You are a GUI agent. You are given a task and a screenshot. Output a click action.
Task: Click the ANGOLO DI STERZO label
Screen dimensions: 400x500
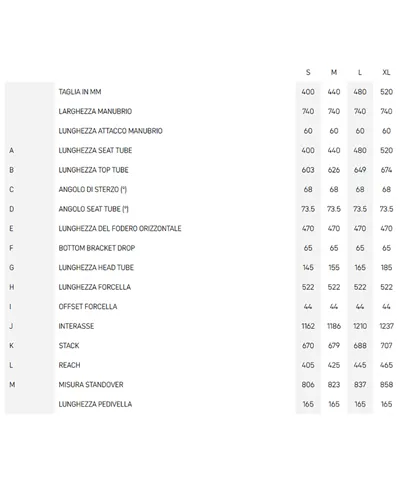[x=93, y=189]
